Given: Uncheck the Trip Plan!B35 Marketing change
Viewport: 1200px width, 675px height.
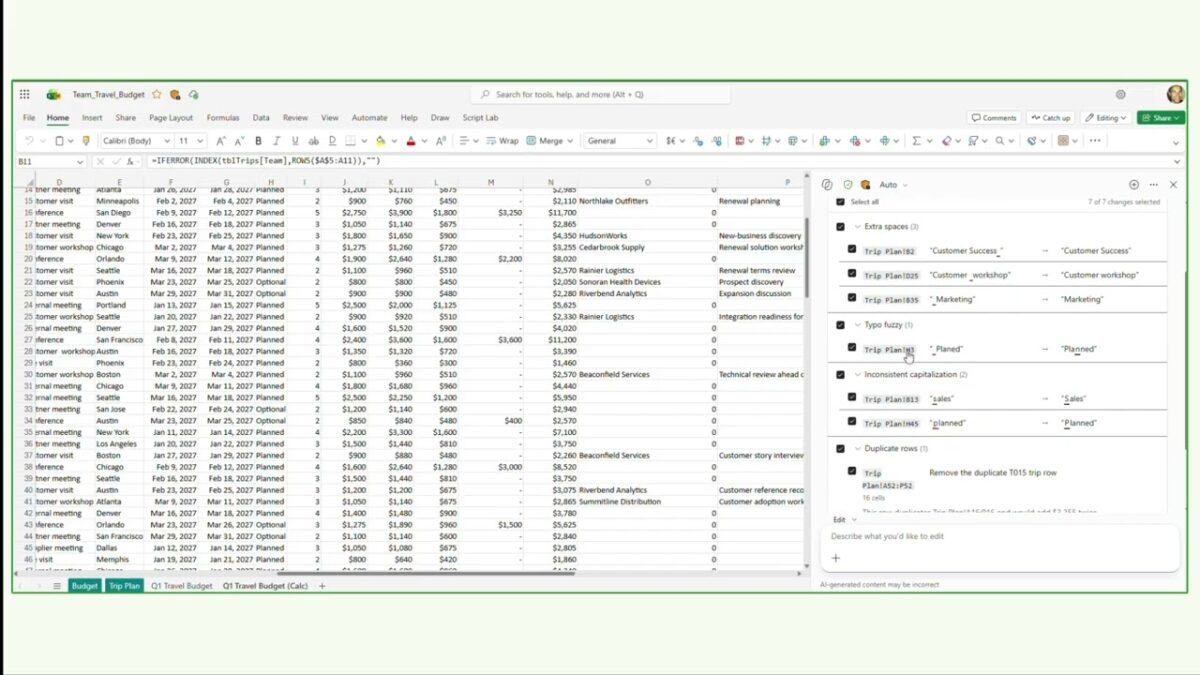Looking at the screenshot, I should coord(852,298).
